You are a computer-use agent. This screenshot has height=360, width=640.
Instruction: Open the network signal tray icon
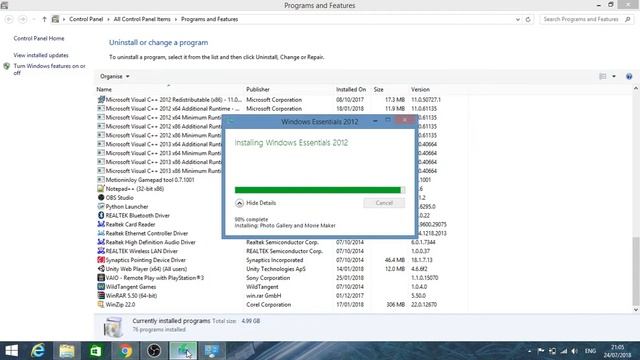click(564, 351)
